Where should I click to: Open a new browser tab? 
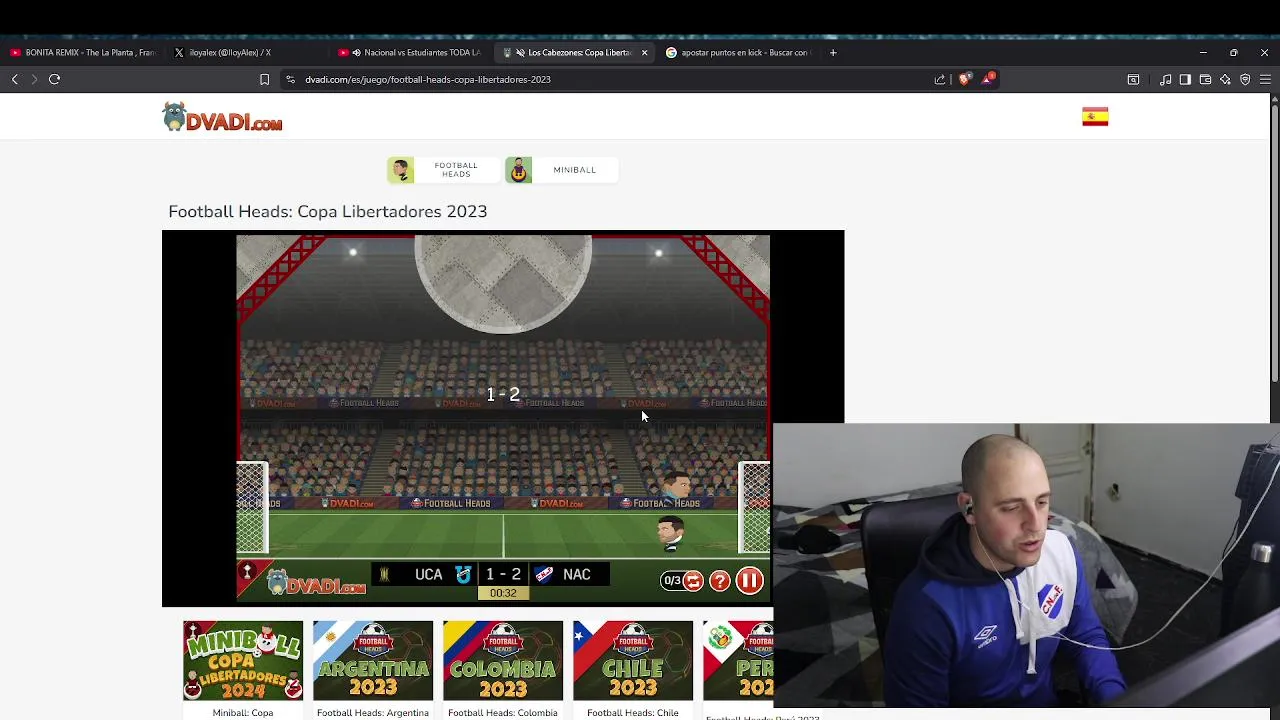coord(833,52)
